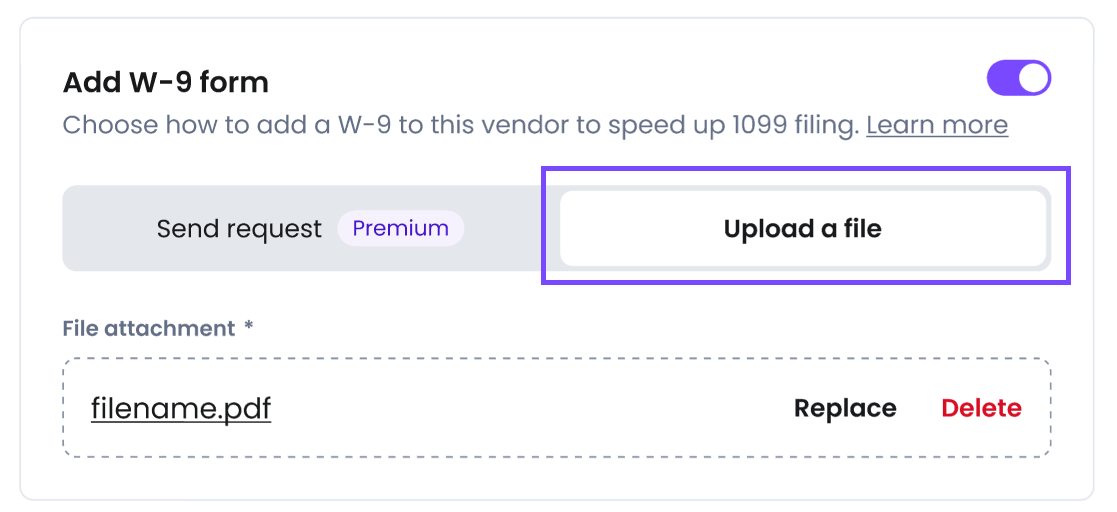This screenshot has width=1117, height=512.
Task: Click the white knob on the W-9 switch
Action: 1034,78
